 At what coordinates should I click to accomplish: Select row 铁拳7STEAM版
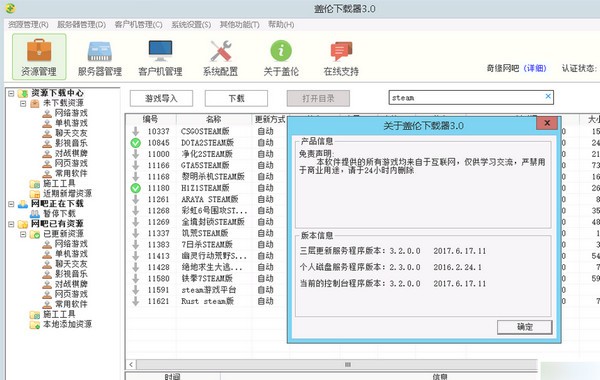click(x=207, y=278)
